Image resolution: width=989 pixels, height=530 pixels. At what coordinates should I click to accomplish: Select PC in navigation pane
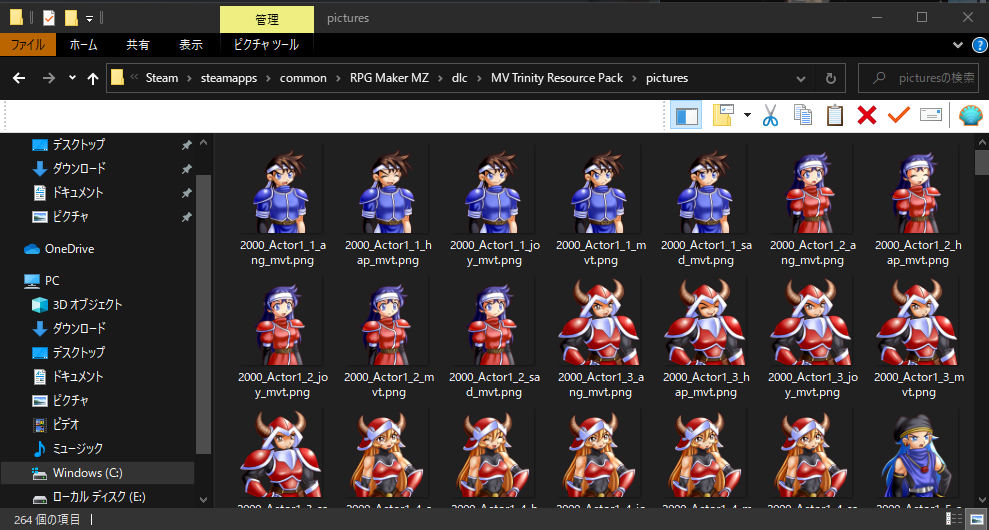point(52,280)
